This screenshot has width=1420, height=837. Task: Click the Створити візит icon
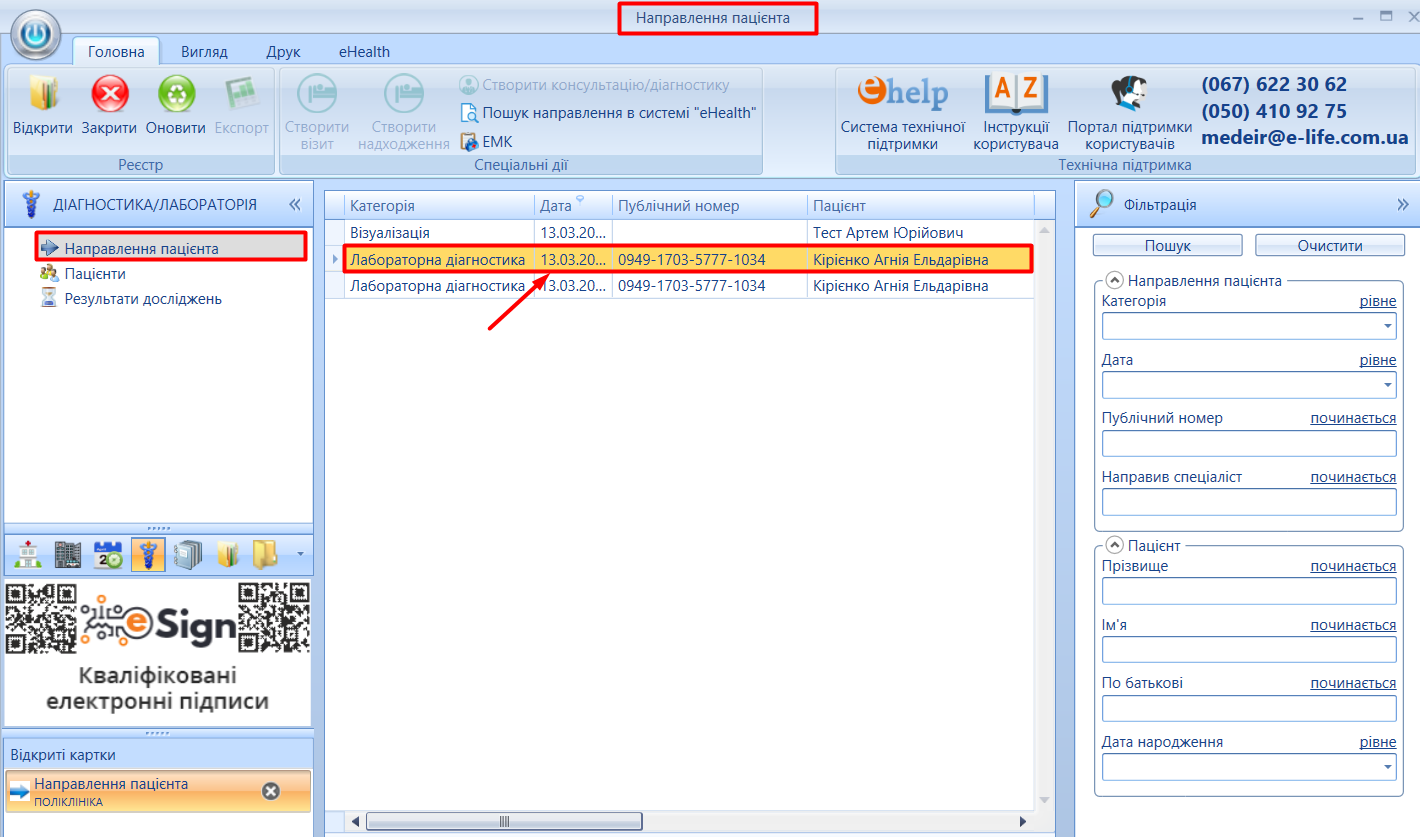(317, 94)
